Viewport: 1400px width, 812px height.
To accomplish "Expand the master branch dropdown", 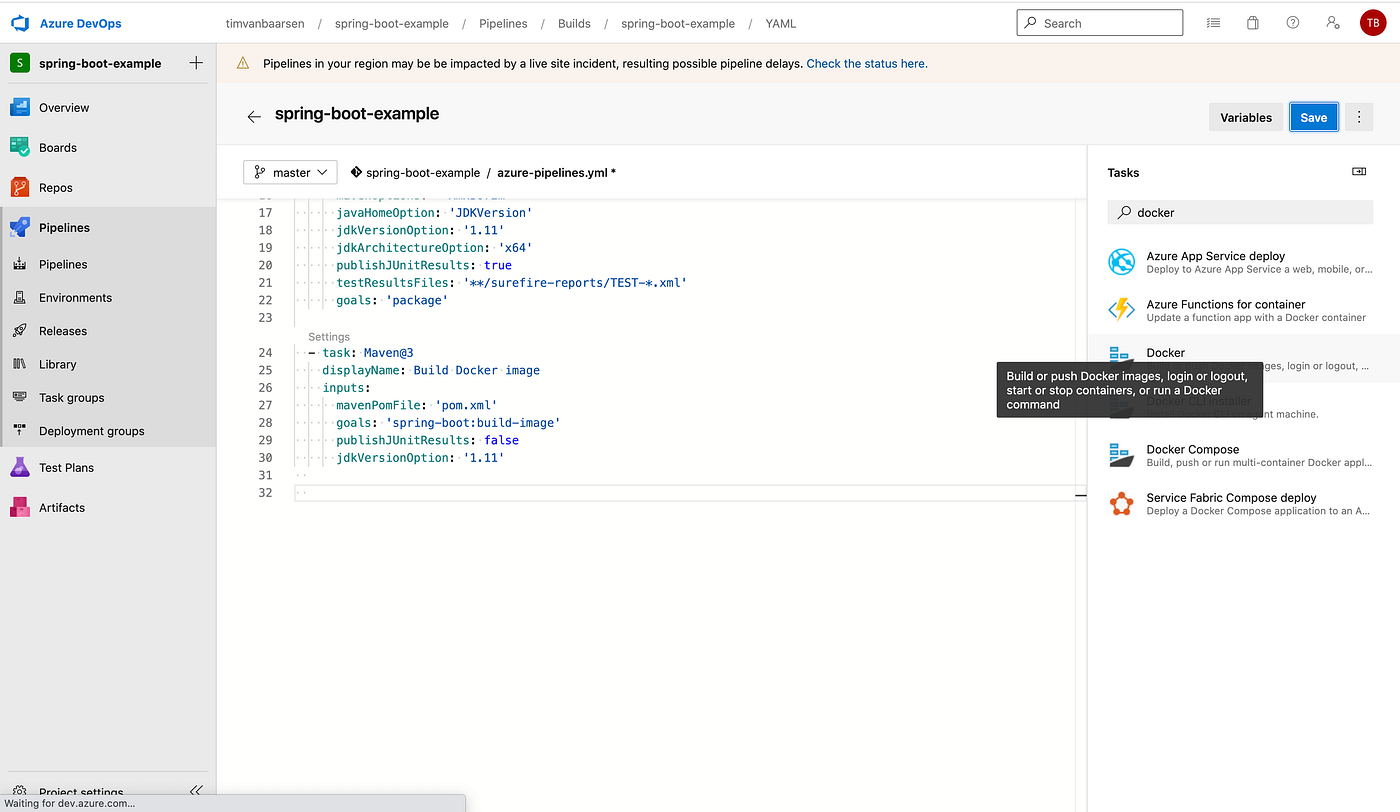I will 290,172.
